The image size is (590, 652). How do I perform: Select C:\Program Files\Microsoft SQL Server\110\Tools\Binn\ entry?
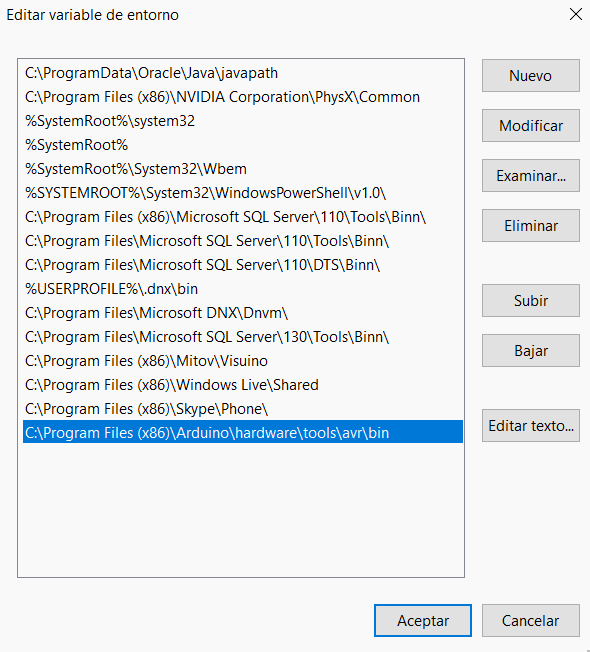(x=243, y=241)
